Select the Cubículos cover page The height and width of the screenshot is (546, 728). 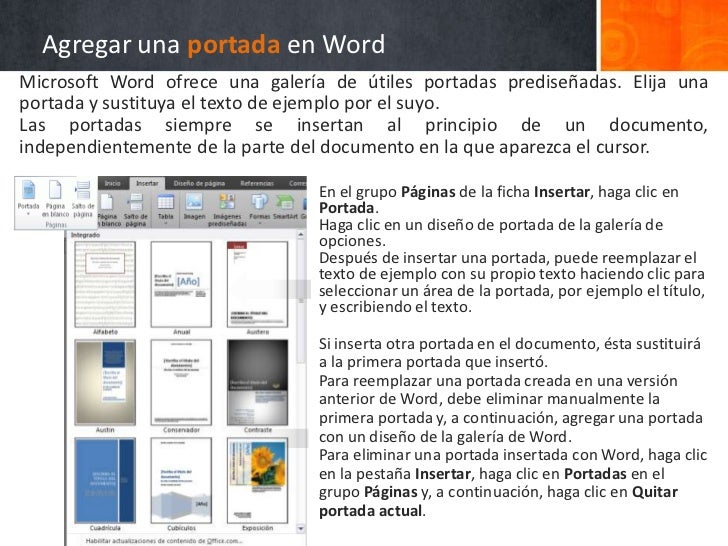pos(181,480)
